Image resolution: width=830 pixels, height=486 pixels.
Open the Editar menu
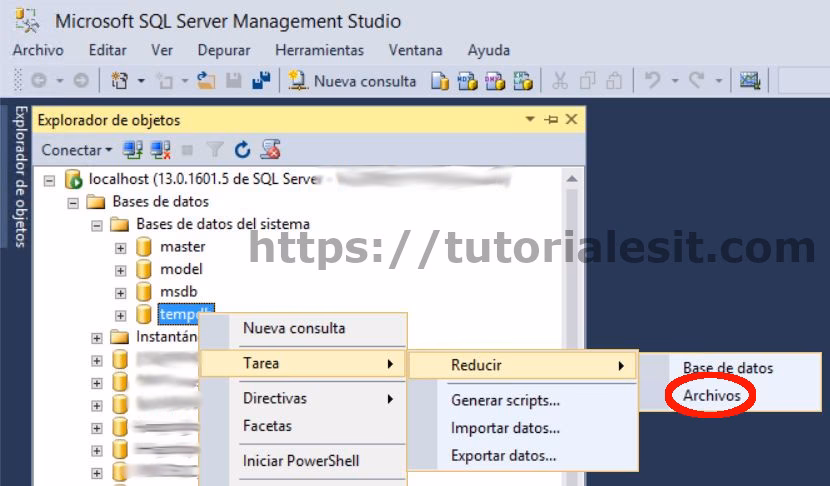click(107, 50)
